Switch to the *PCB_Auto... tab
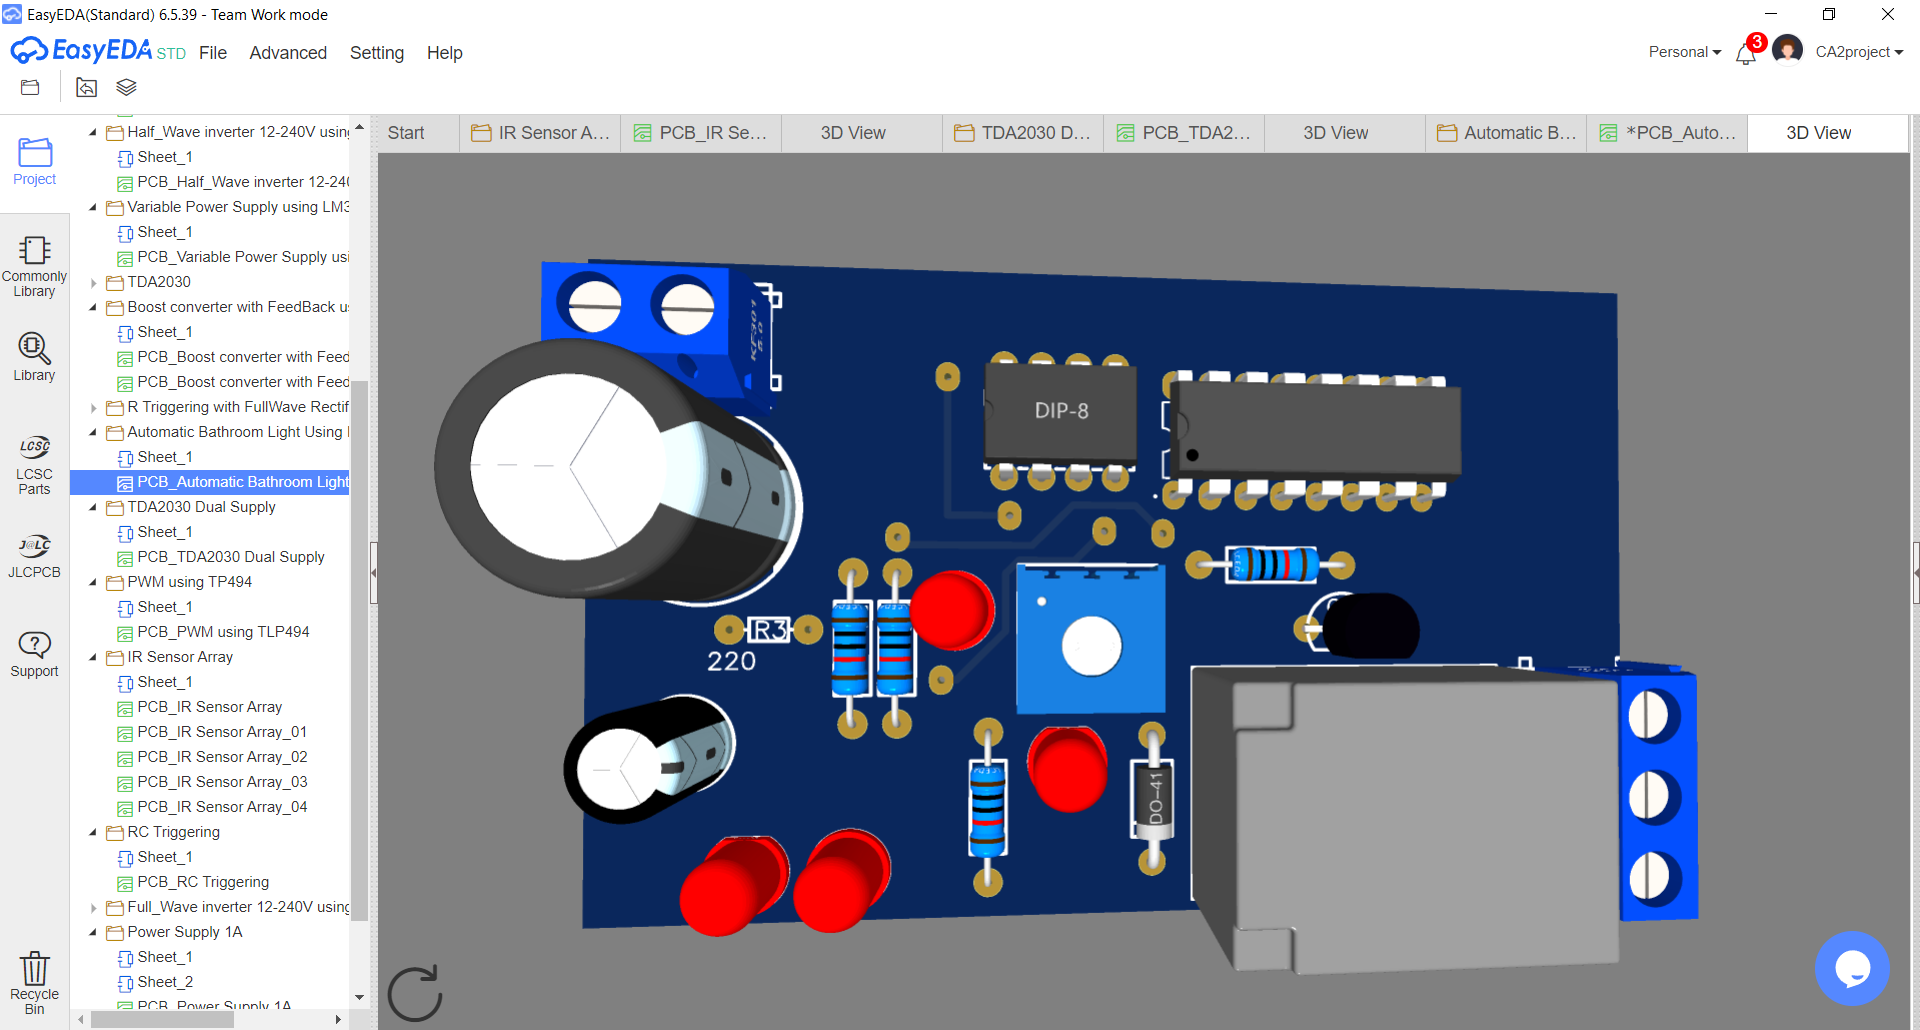 [1667, 133]
